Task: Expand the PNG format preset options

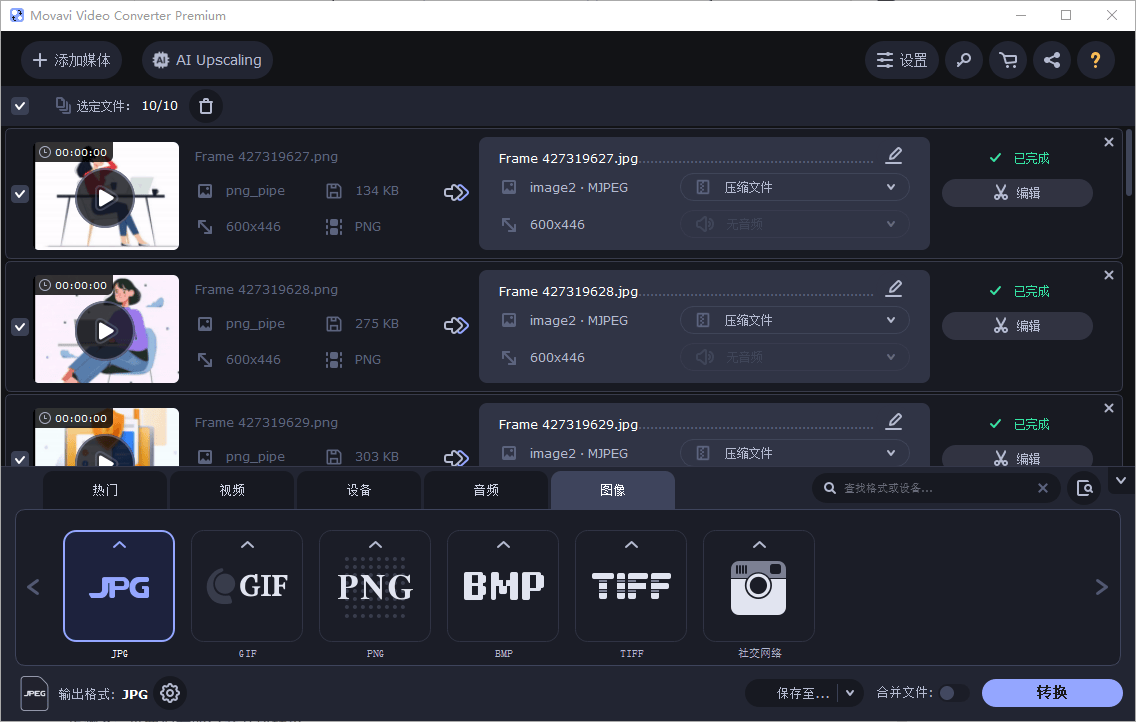Action: point(375,545)
